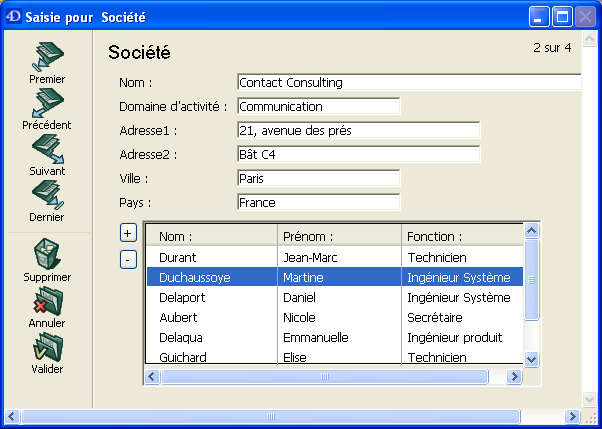Click the Fonction column header
Image resolution: width=602 pixels, height=429 pixels.
[x=462, y=237]
